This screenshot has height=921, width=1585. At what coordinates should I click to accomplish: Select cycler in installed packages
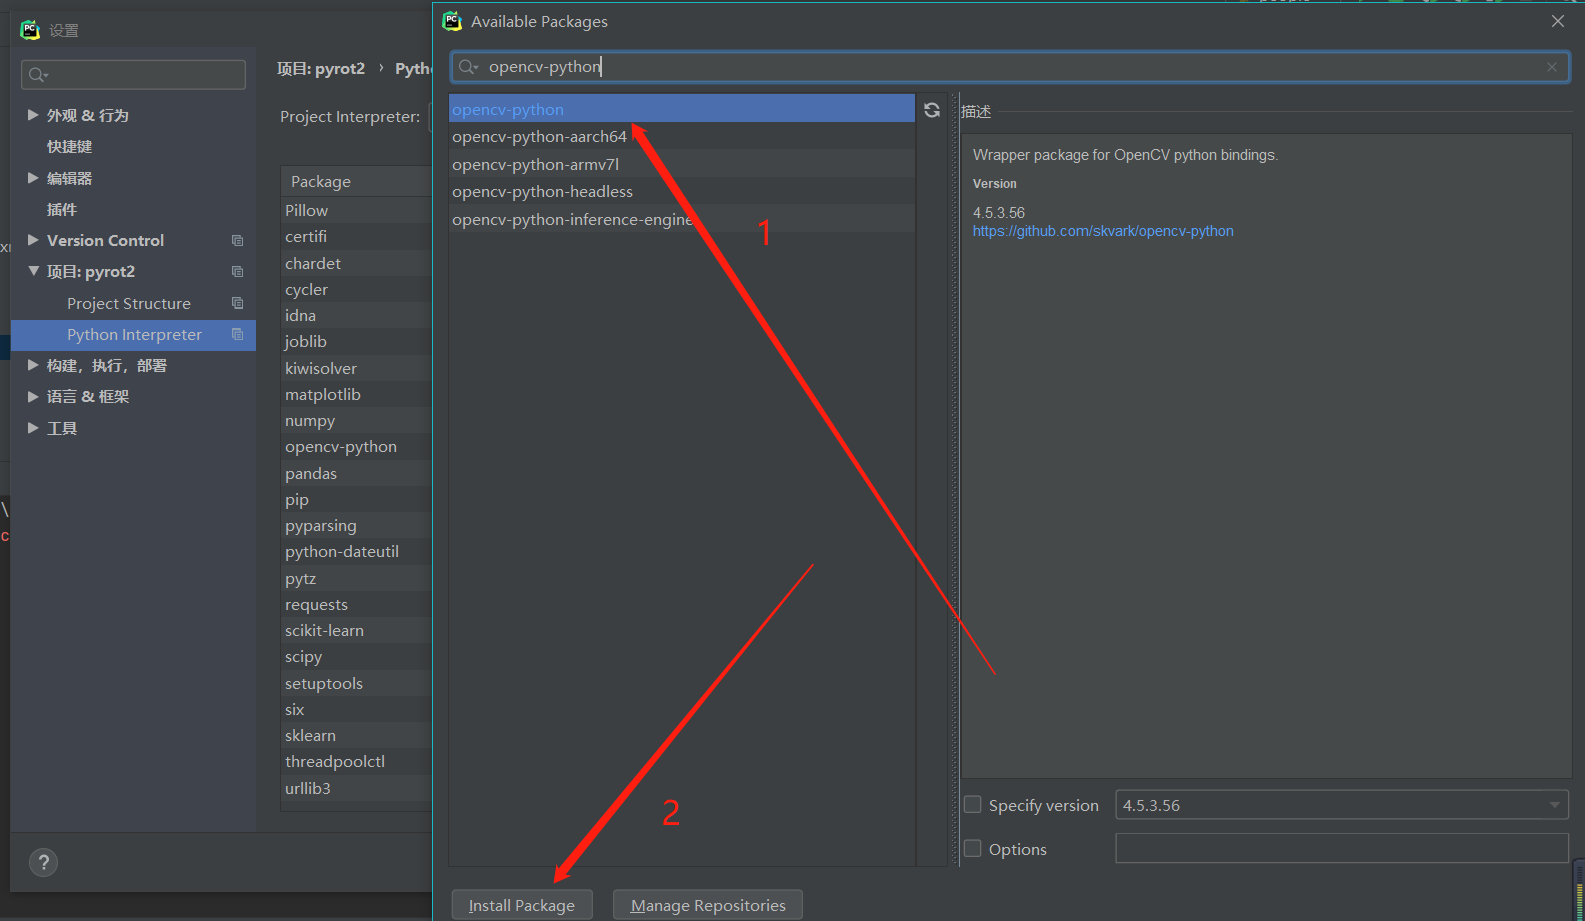pyautogui.click(x=356, y=289)
